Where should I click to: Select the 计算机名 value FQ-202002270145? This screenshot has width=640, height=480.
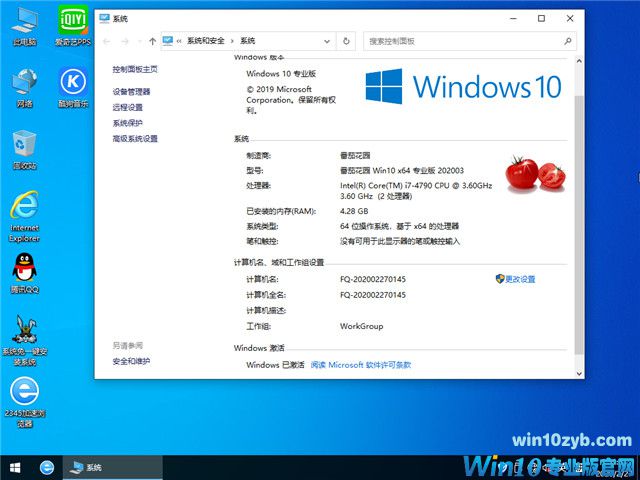tap(373, 279)
